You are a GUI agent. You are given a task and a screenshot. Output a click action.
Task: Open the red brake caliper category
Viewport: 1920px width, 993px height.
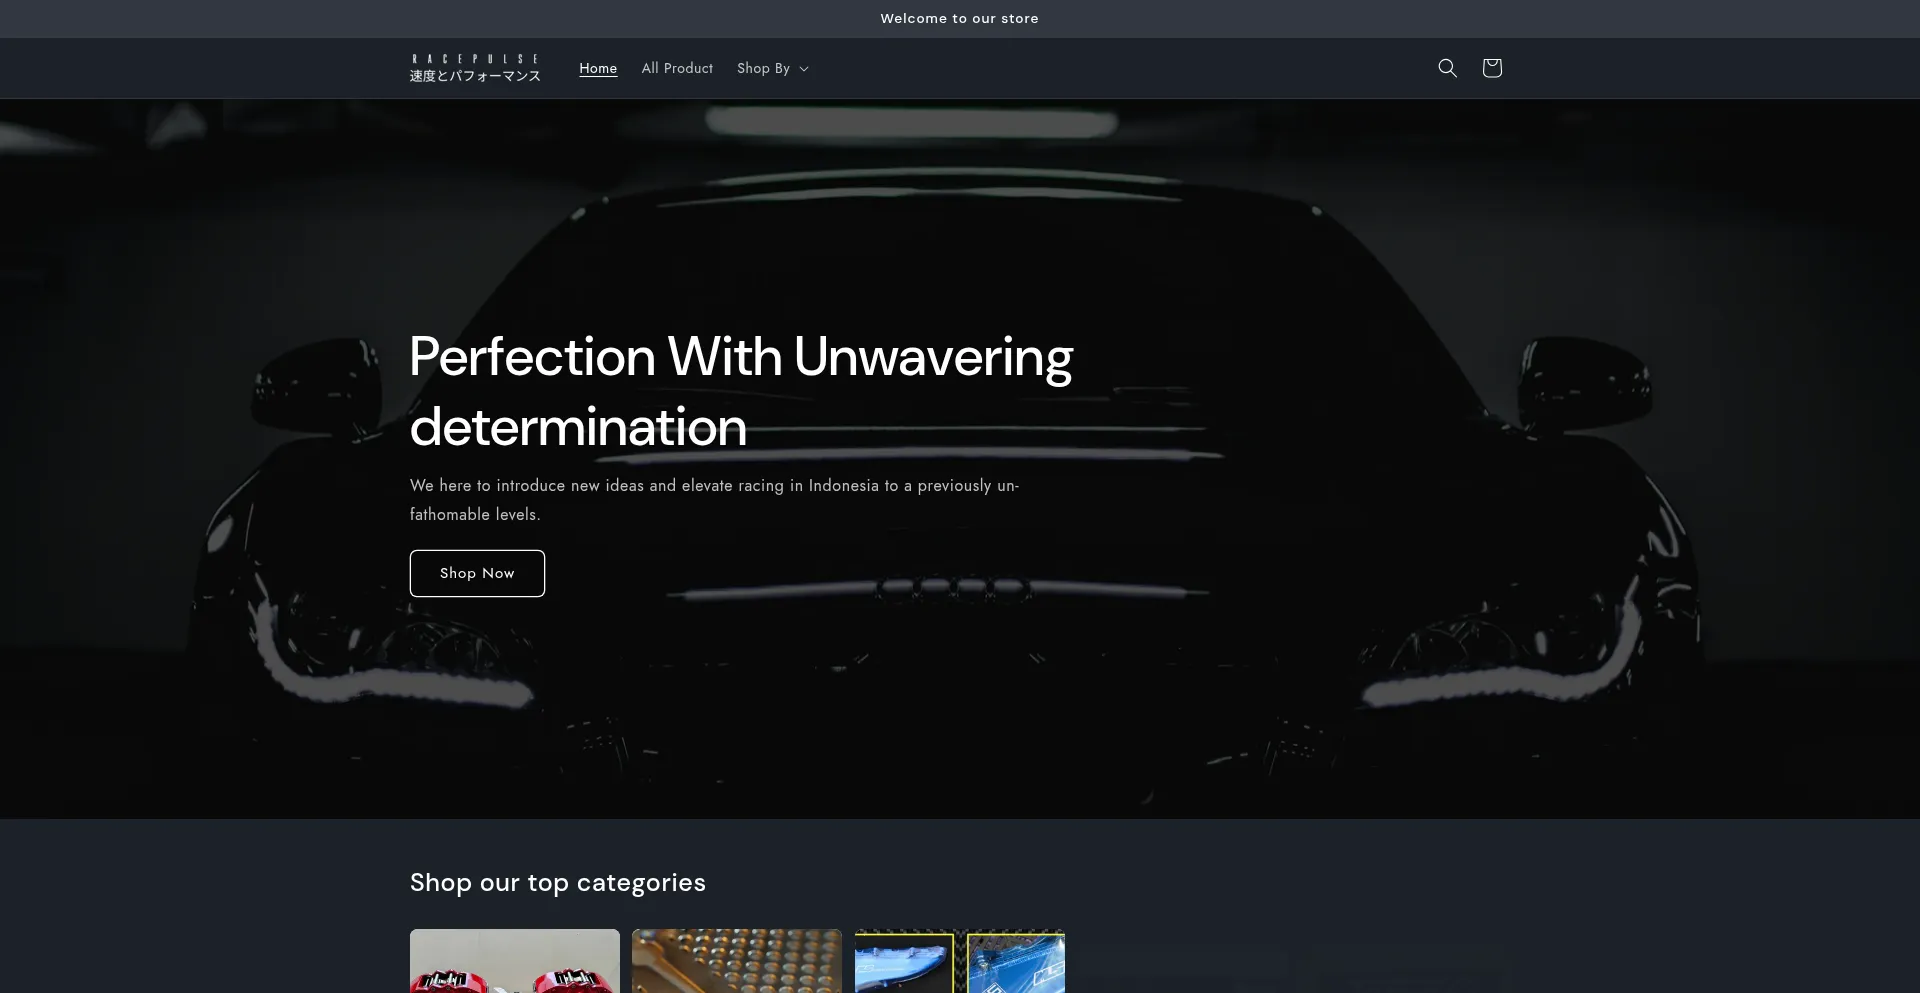tap(514, 961)
